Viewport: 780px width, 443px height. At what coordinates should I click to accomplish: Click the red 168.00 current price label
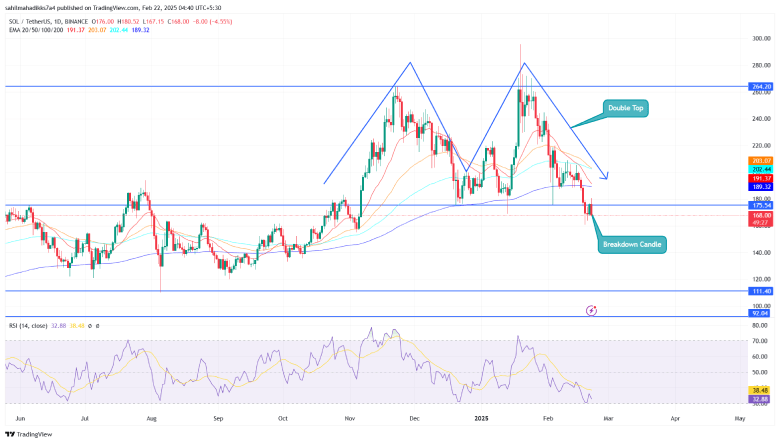(x=761, y=213)
